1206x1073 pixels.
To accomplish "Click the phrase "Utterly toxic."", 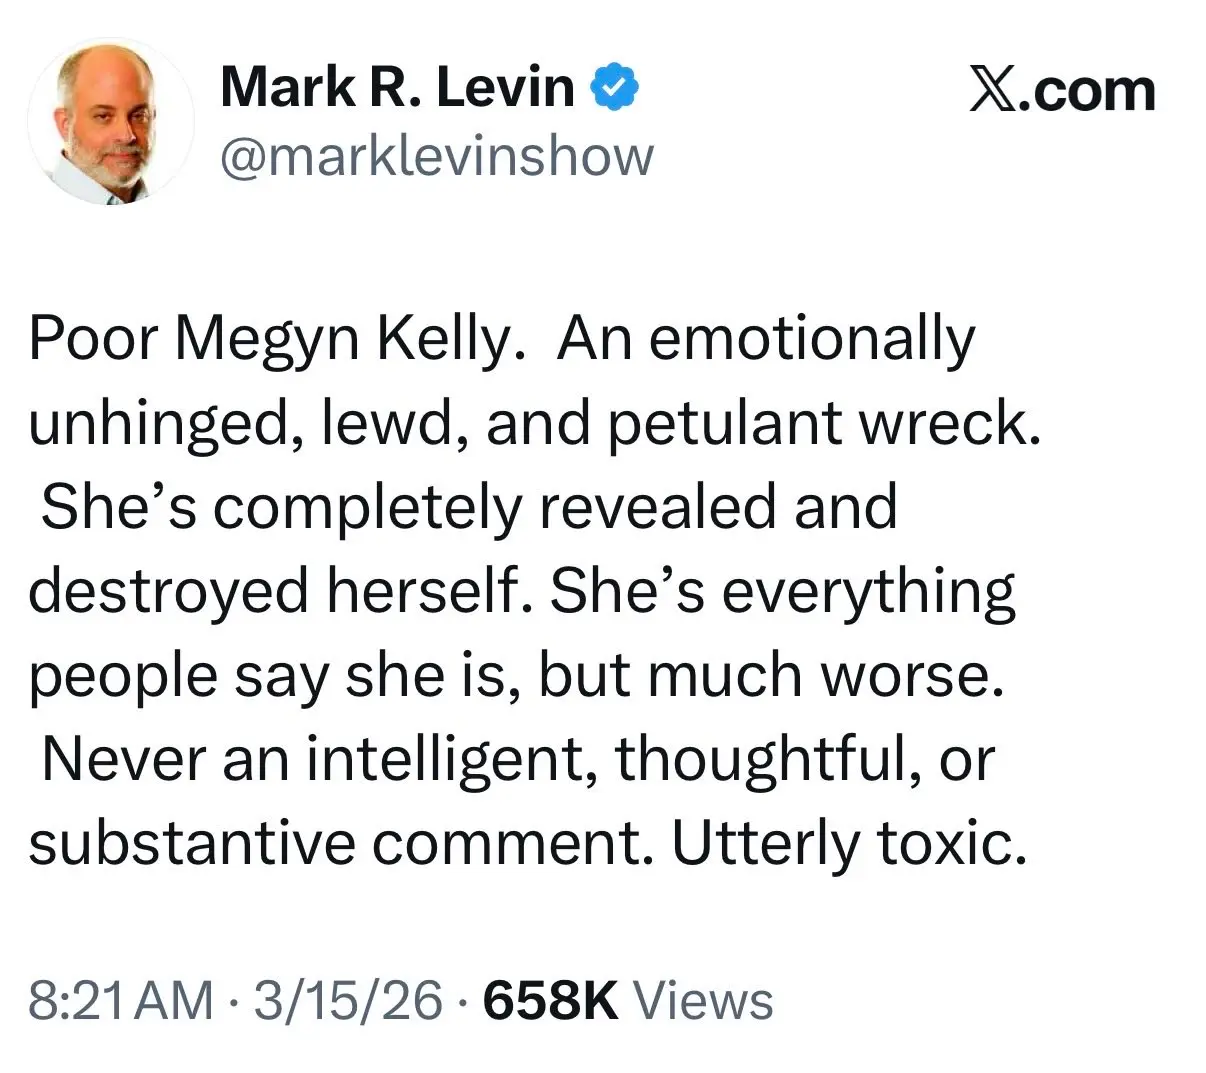I will (x=849, y=843).
